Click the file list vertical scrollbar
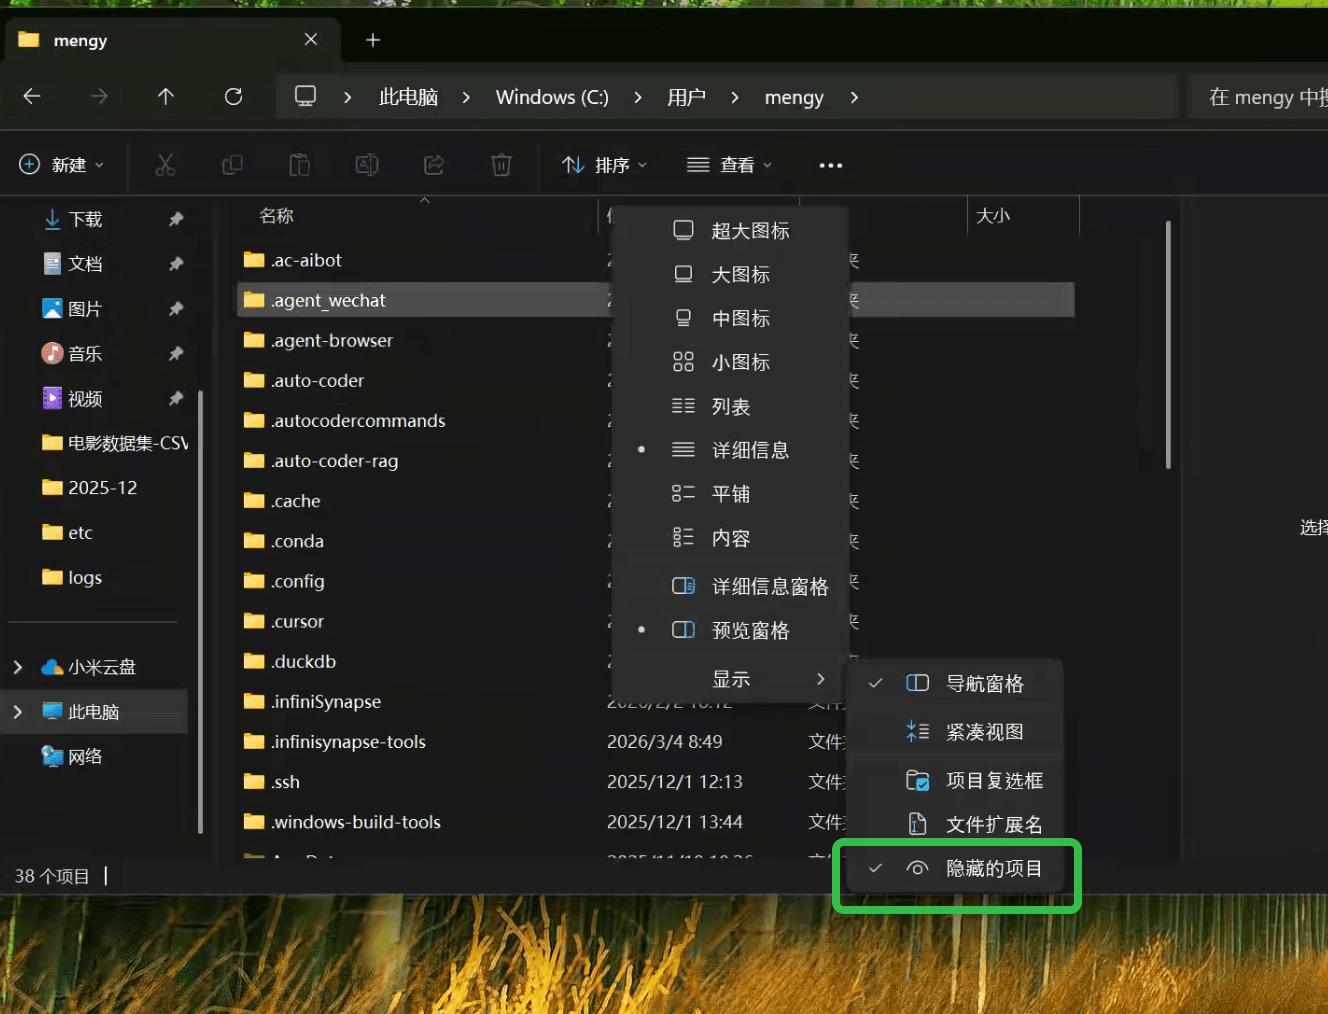The width and height of the screenshot is (1328, 1014). tap(1168, 345)
